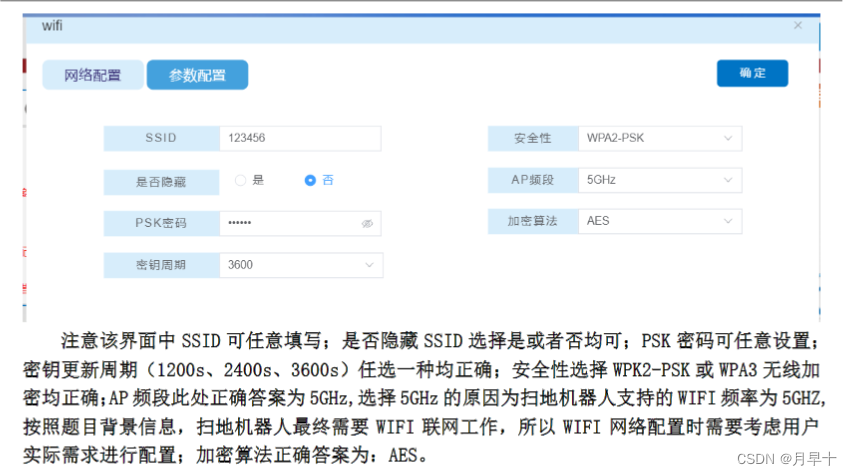
Task: Focus the SSID input field
Action: pos(300,138)
